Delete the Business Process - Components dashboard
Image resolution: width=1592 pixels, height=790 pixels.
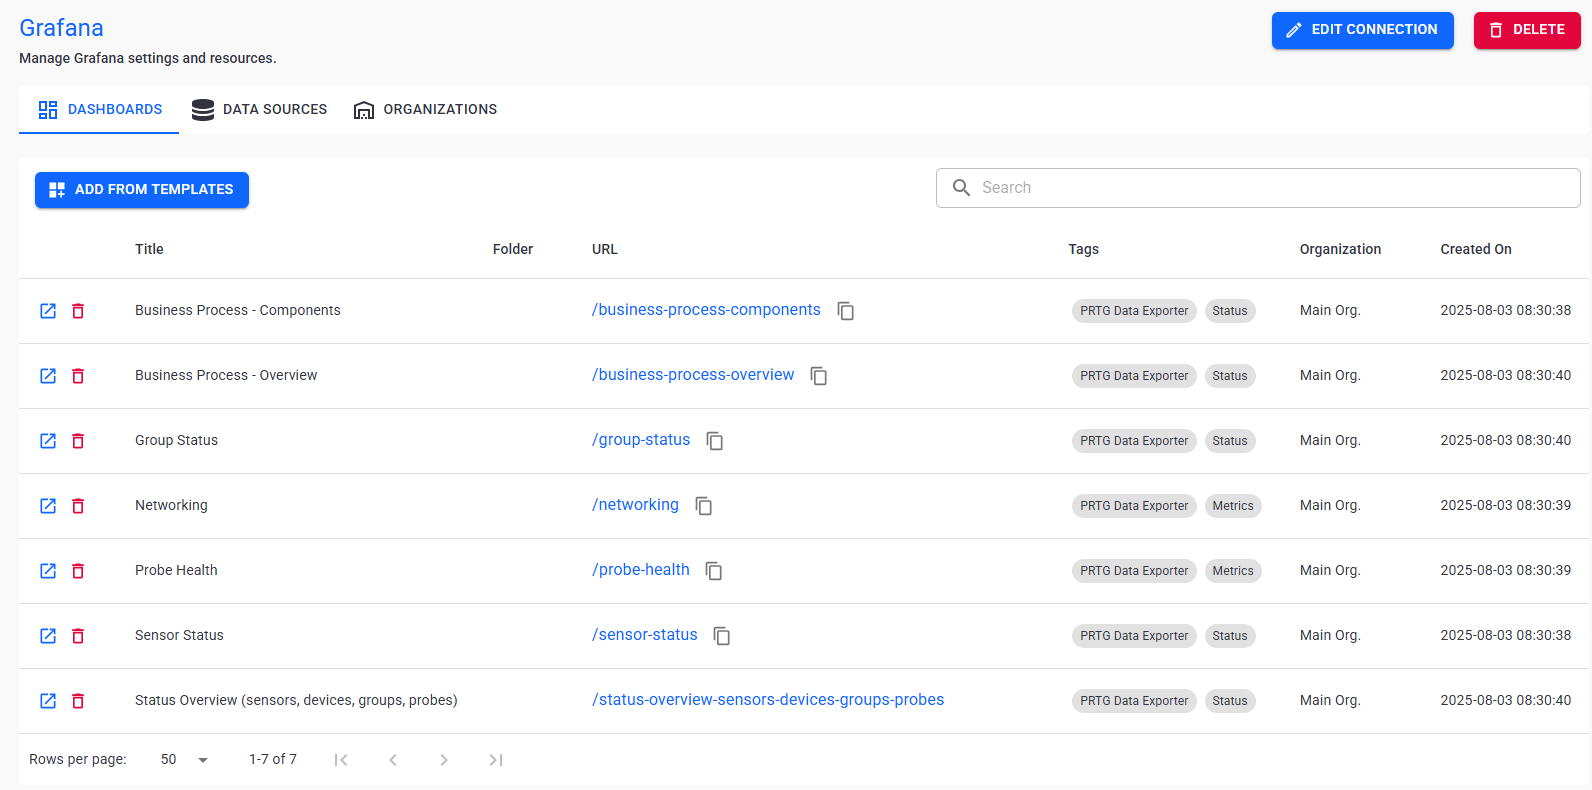(78, 311)
